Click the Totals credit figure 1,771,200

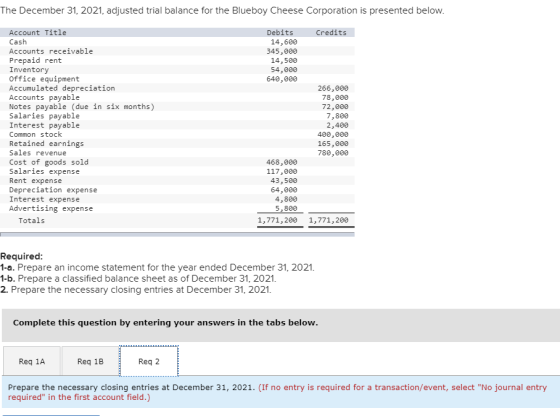coord(329,220)
